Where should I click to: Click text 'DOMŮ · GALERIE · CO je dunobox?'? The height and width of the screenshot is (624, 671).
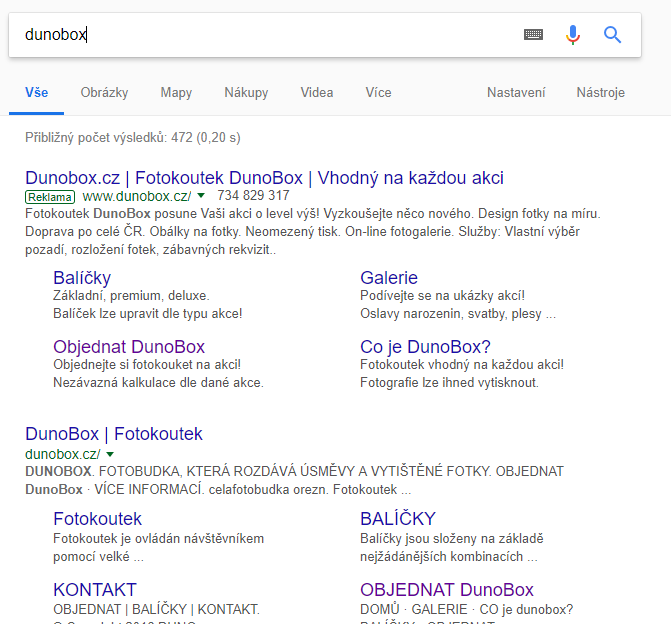tap(466, 609)
